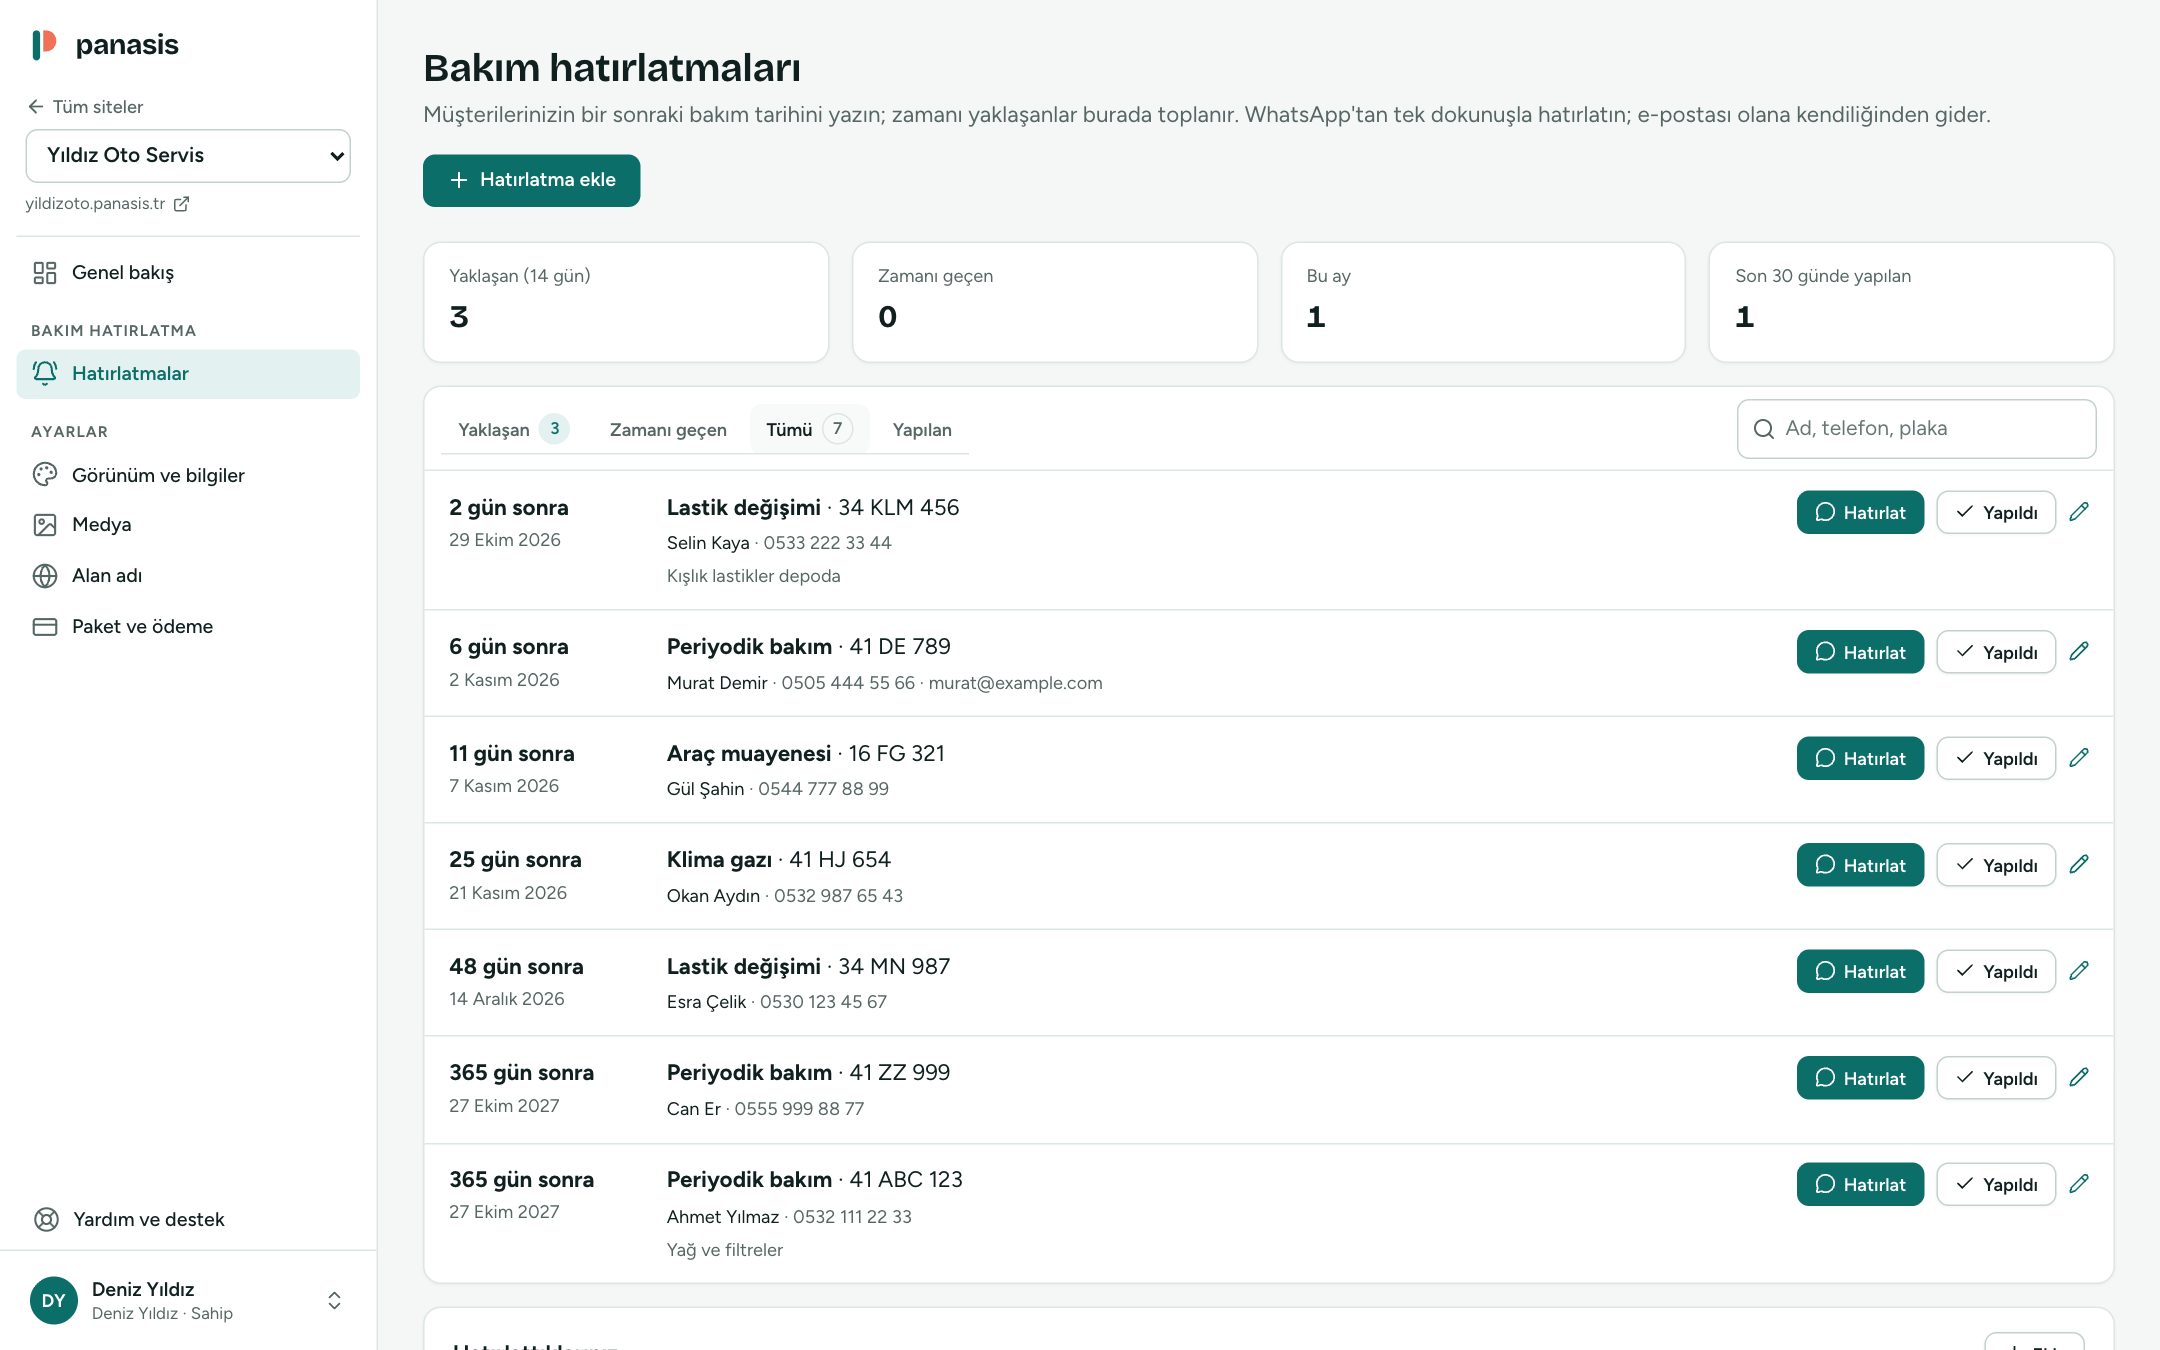
Task: Go back via Tüm siteler link
Action: (86, 107)
